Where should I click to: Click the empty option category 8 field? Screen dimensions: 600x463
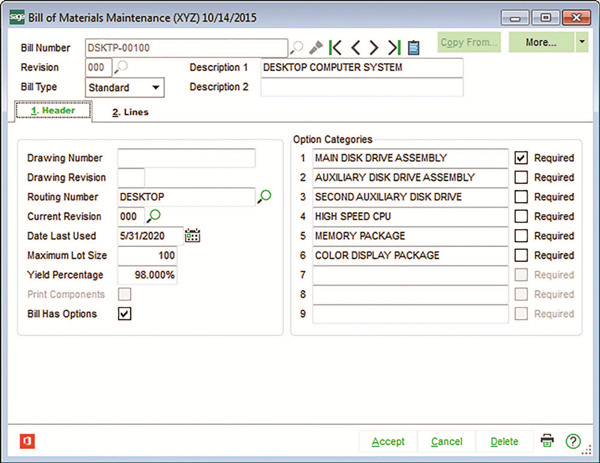pos(411,295)
